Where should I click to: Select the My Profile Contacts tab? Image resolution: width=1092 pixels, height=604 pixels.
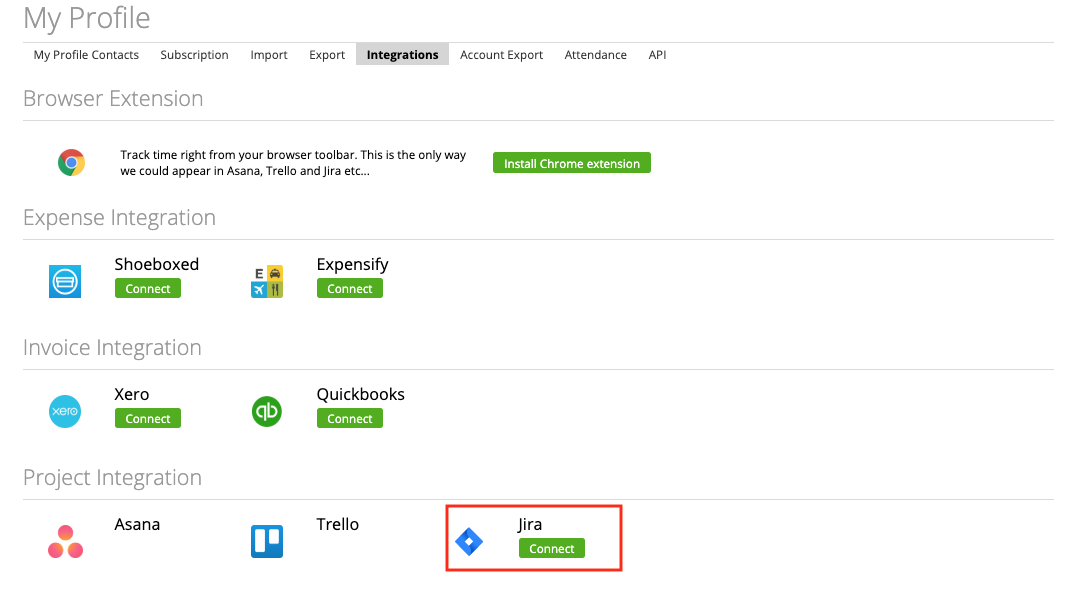86,55
